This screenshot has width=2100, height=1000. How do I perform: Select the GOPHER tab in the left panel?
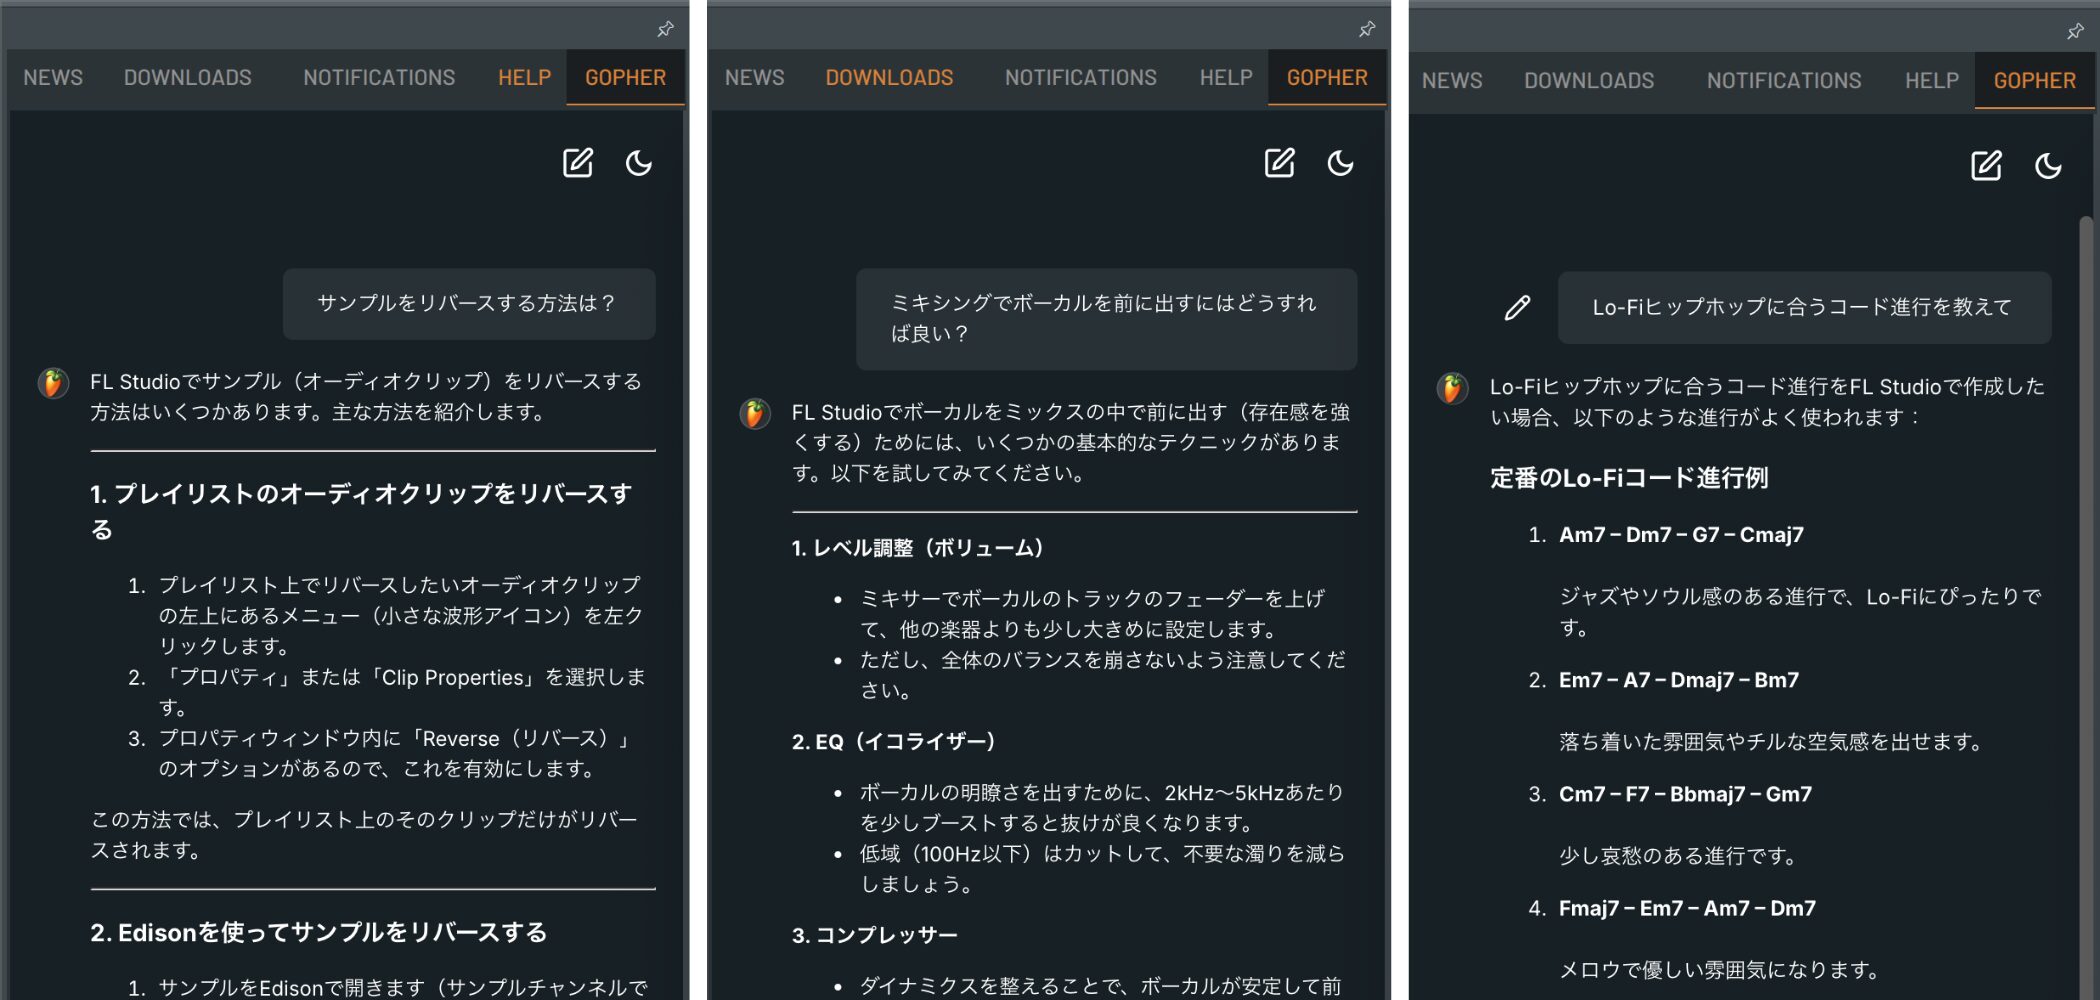(625, 77)
